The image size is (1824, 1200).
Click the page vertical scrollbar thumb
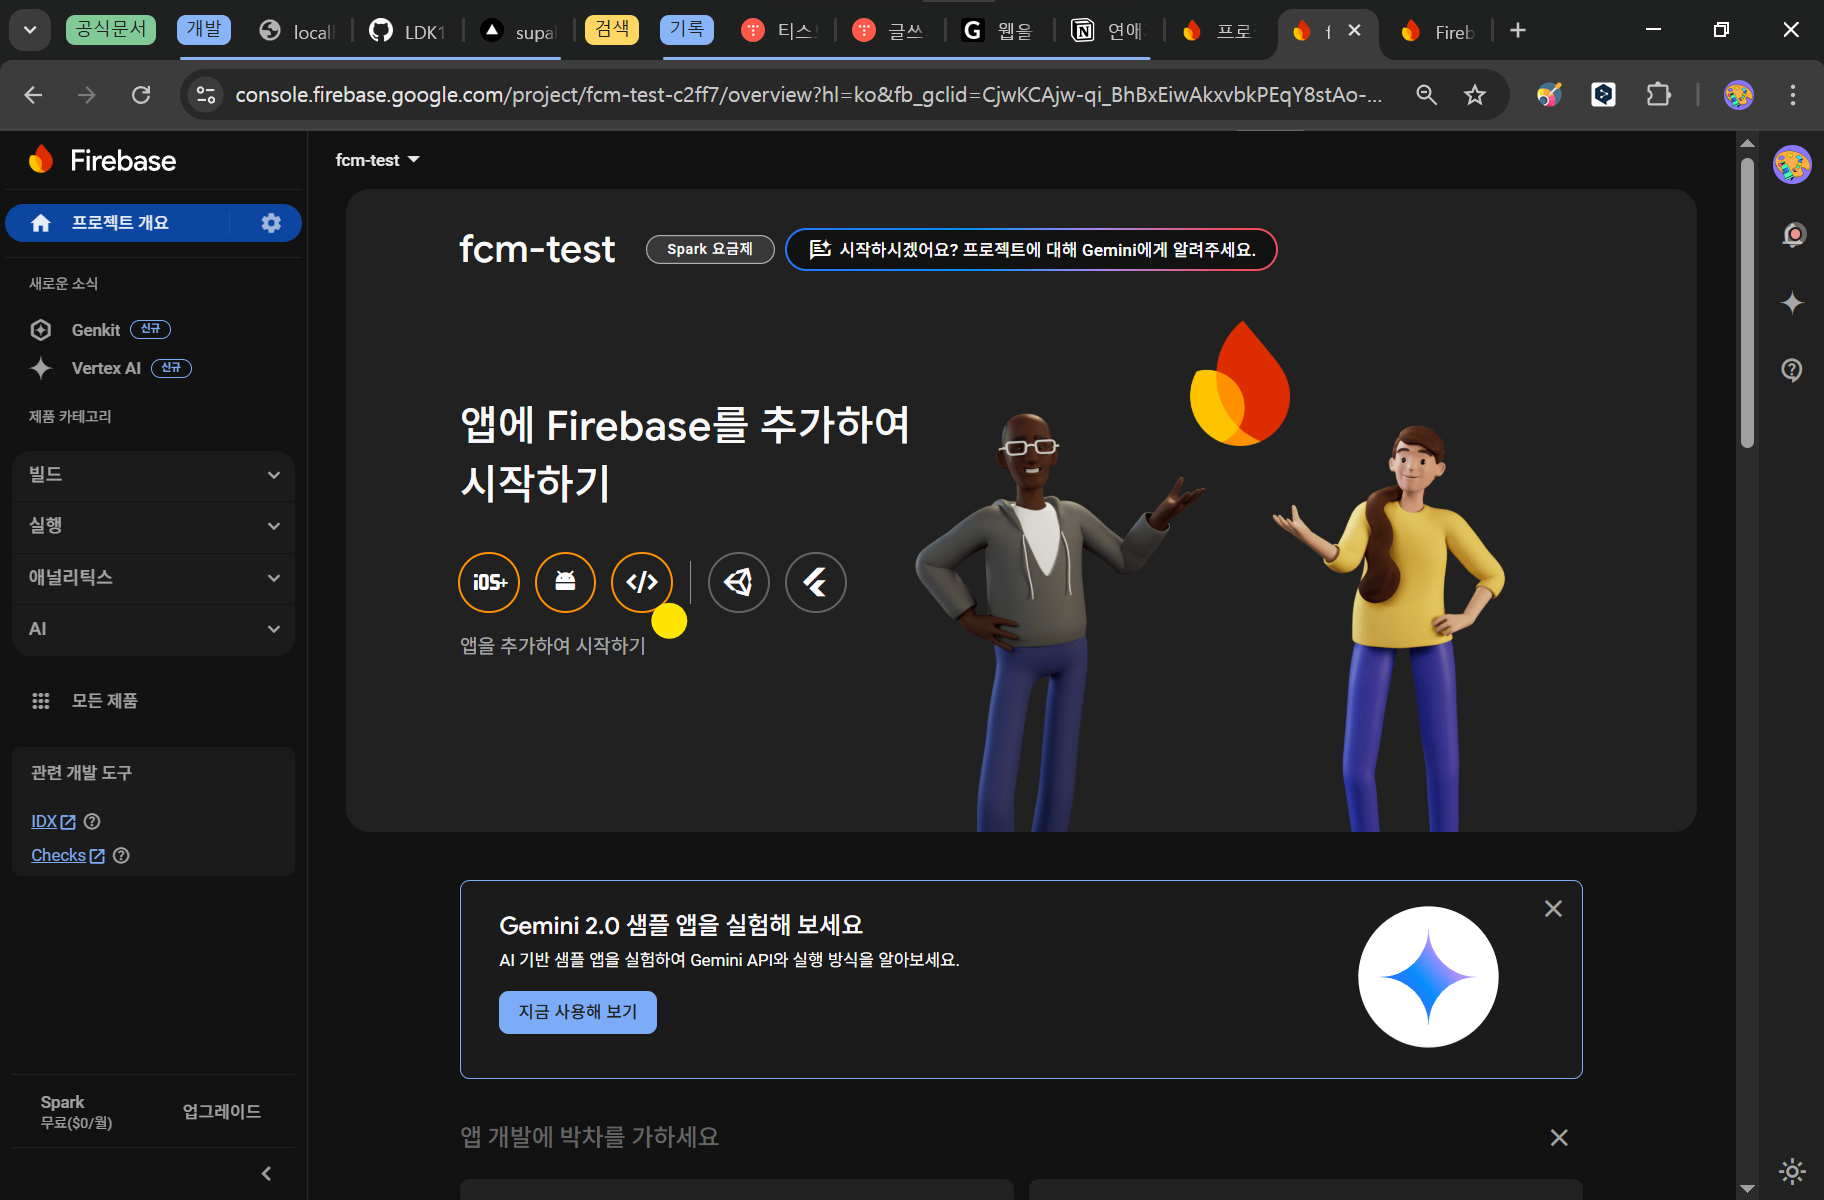pos(1748,303)
